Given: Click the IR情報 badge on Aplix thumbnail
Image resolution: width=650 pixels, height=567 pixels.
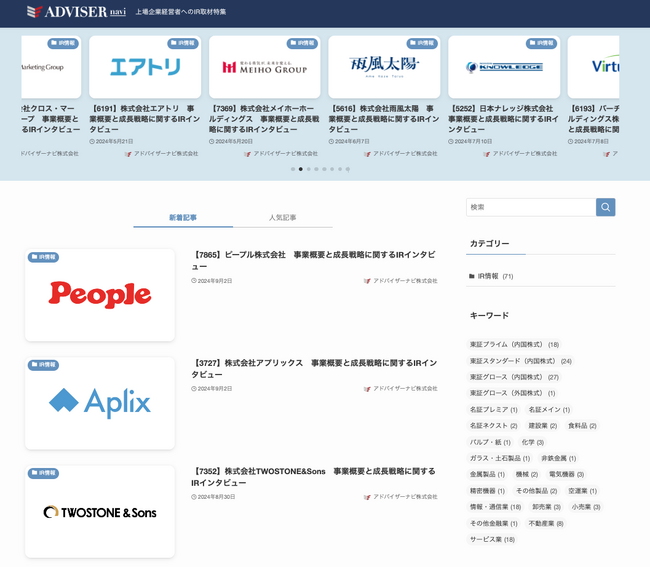Looking at the screenshot, I should (43, 365).
